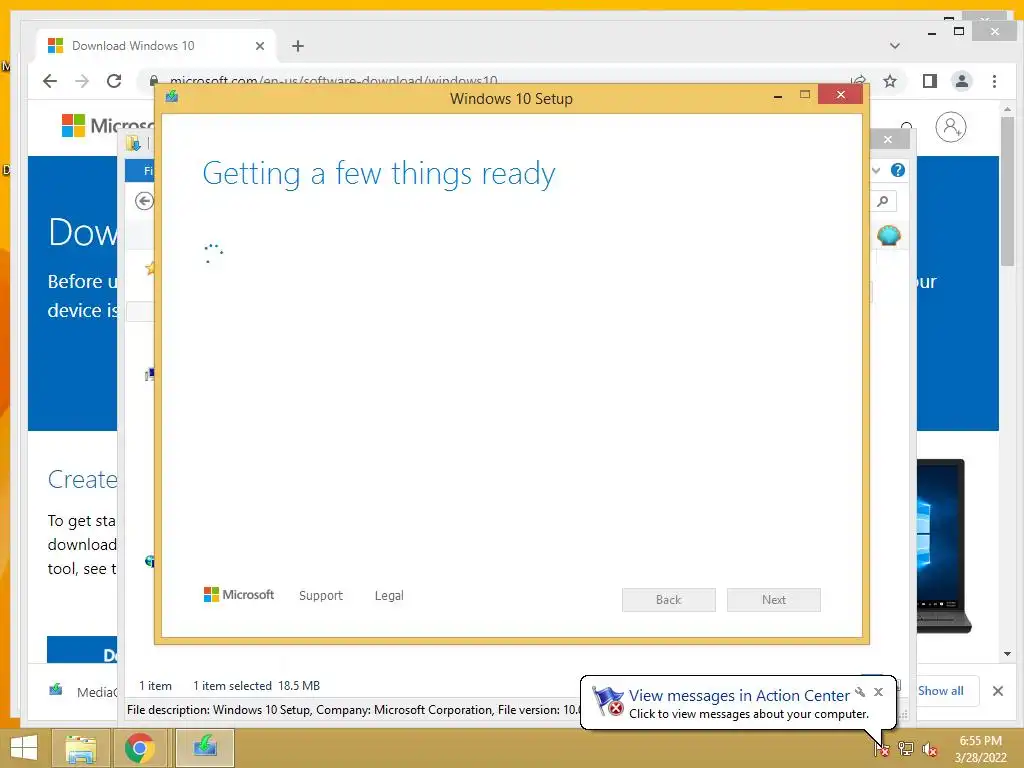
Task: Open the Chrome profile avatar
Action: pos(961,81)
